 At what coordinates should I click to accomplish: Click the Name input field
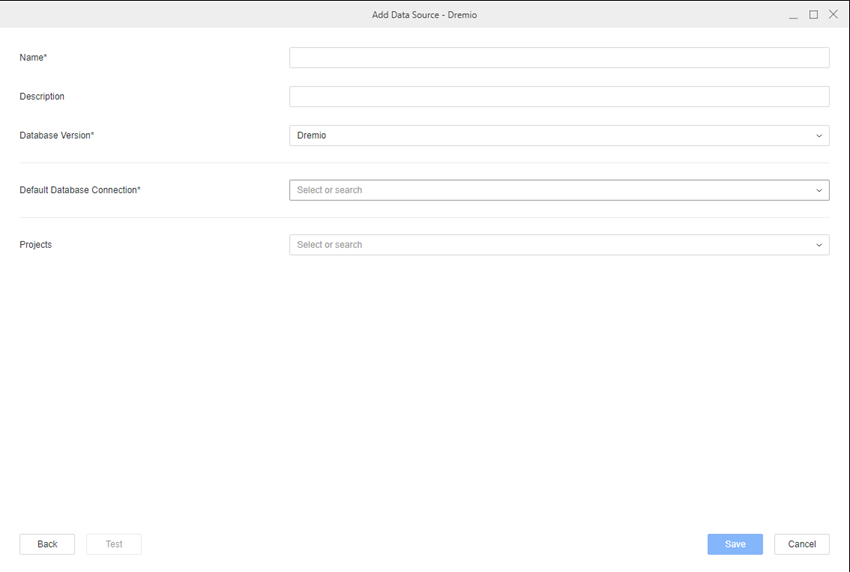(x=558, y=58)
